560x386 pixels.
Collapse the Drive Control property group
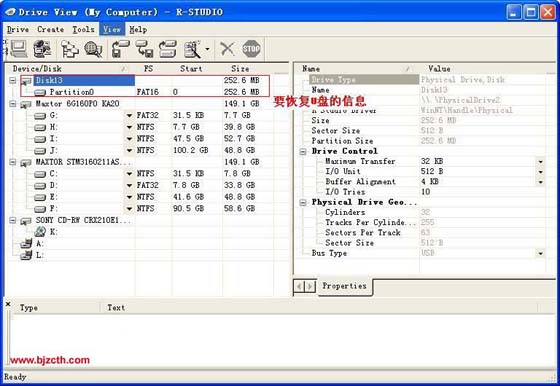tap(303, 151)
